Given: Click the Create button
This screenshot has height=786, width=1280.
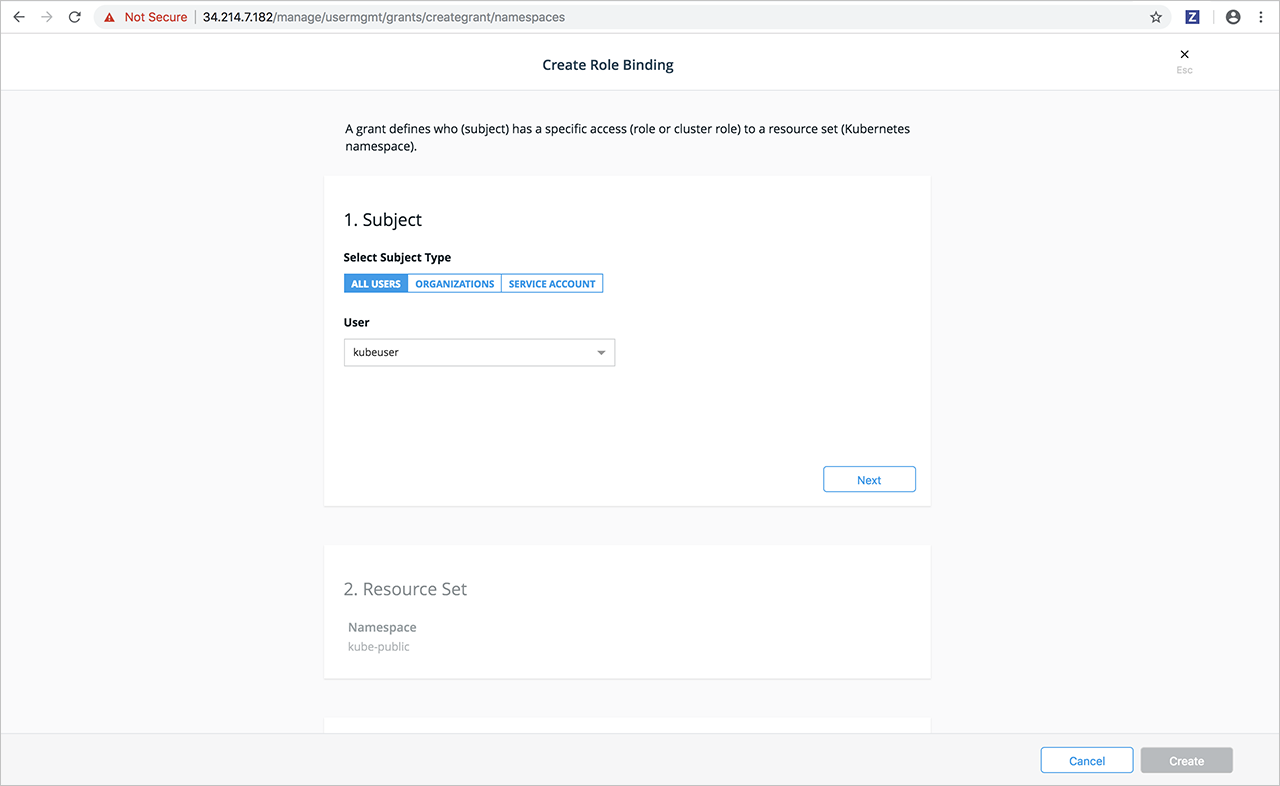Looking at the screenshot, I should (x=1186, y=761).
